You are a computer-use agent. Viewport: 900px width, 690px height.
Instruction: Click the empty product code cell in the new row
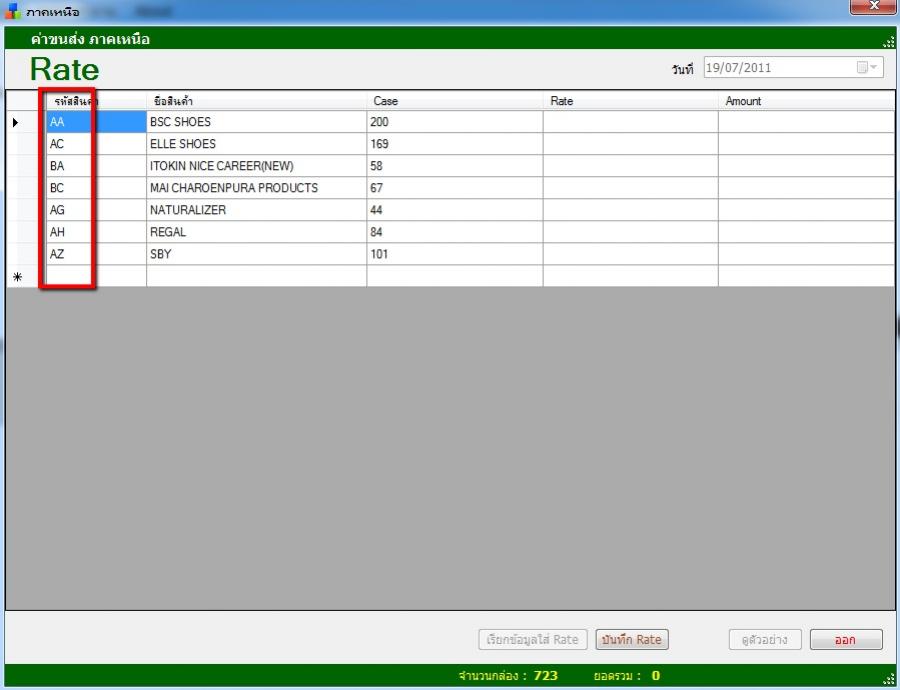[96, 276]
